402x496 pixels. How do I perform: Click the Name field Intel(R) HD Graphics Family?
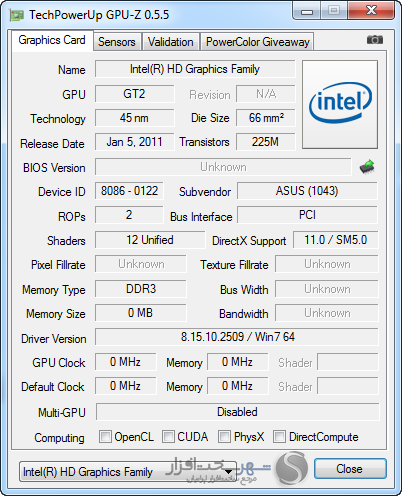tap(195, 69)
